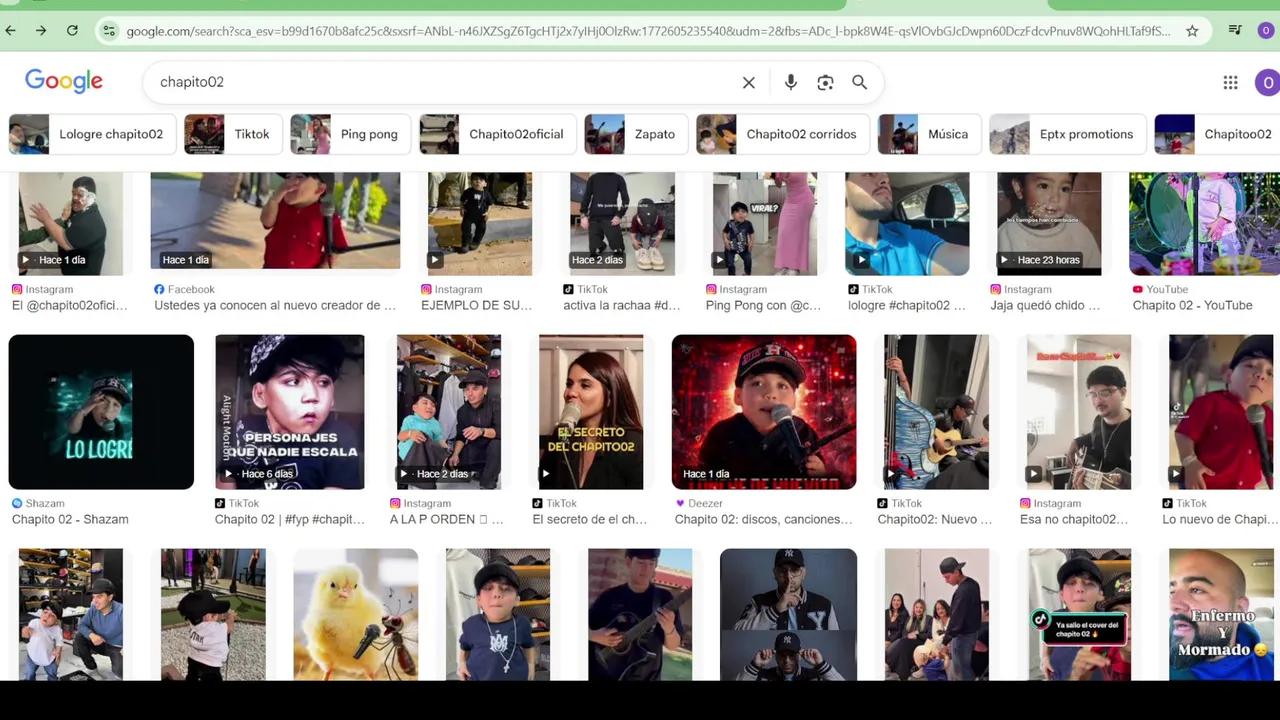Open 'Ustedes ya conocen al nuevo creador' link
Image resolution: width=1280 pixels, height=720 pixels.
click(x=275, y=305)
